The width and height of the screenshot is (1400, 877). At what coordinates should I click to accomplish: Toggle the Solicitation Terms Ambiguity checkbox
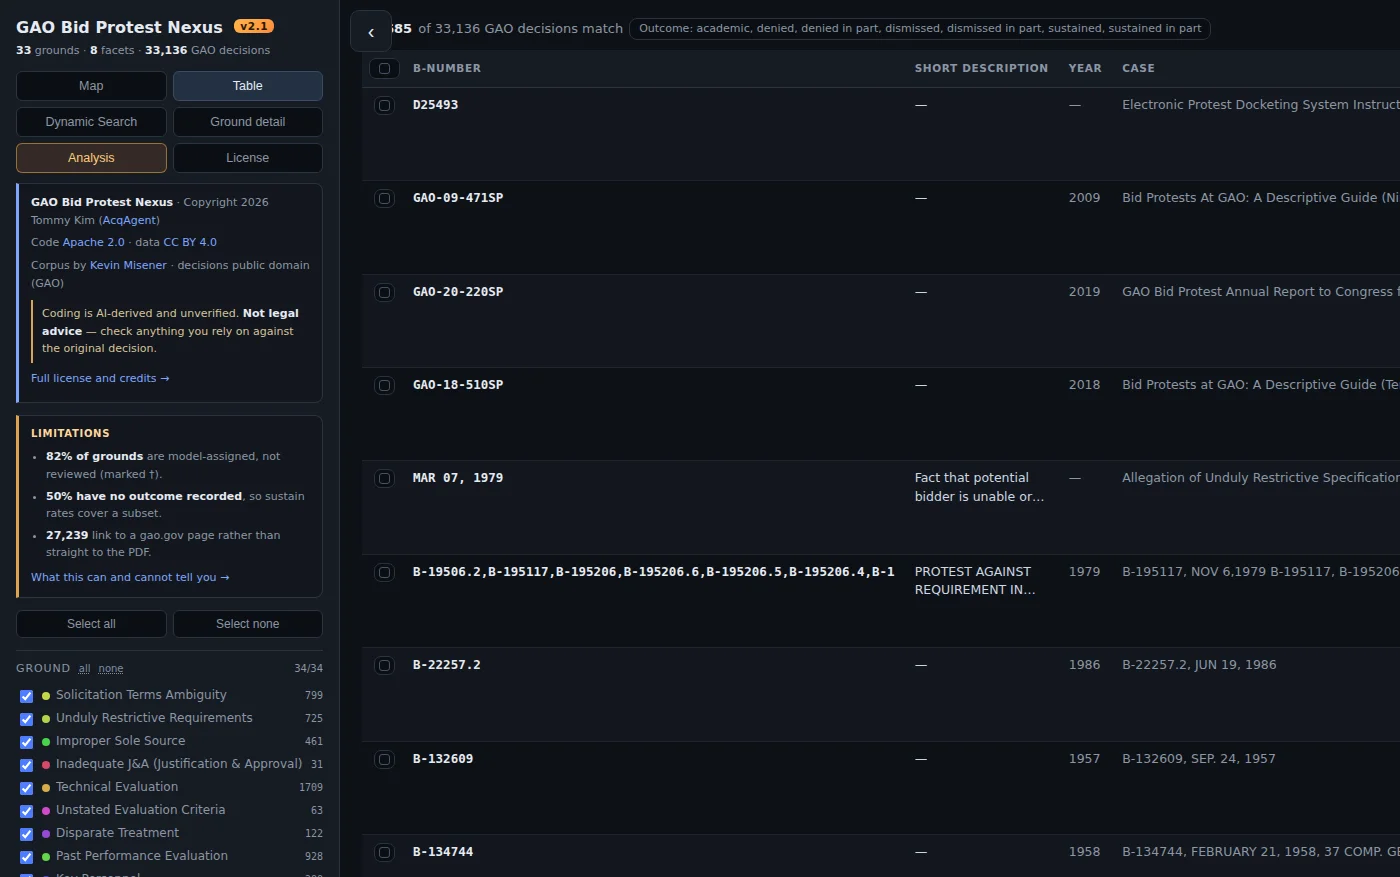(x=27, y=696)
